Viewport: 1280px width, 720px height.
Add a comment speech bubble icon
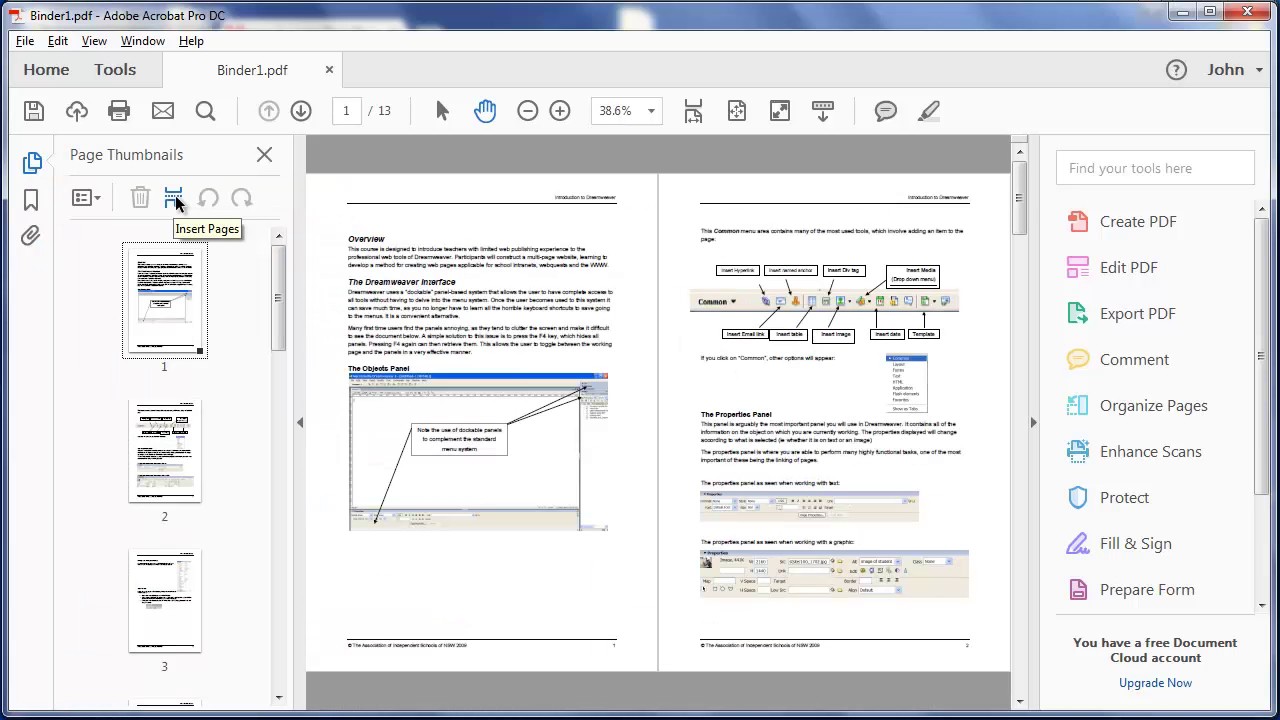[886, 111]
